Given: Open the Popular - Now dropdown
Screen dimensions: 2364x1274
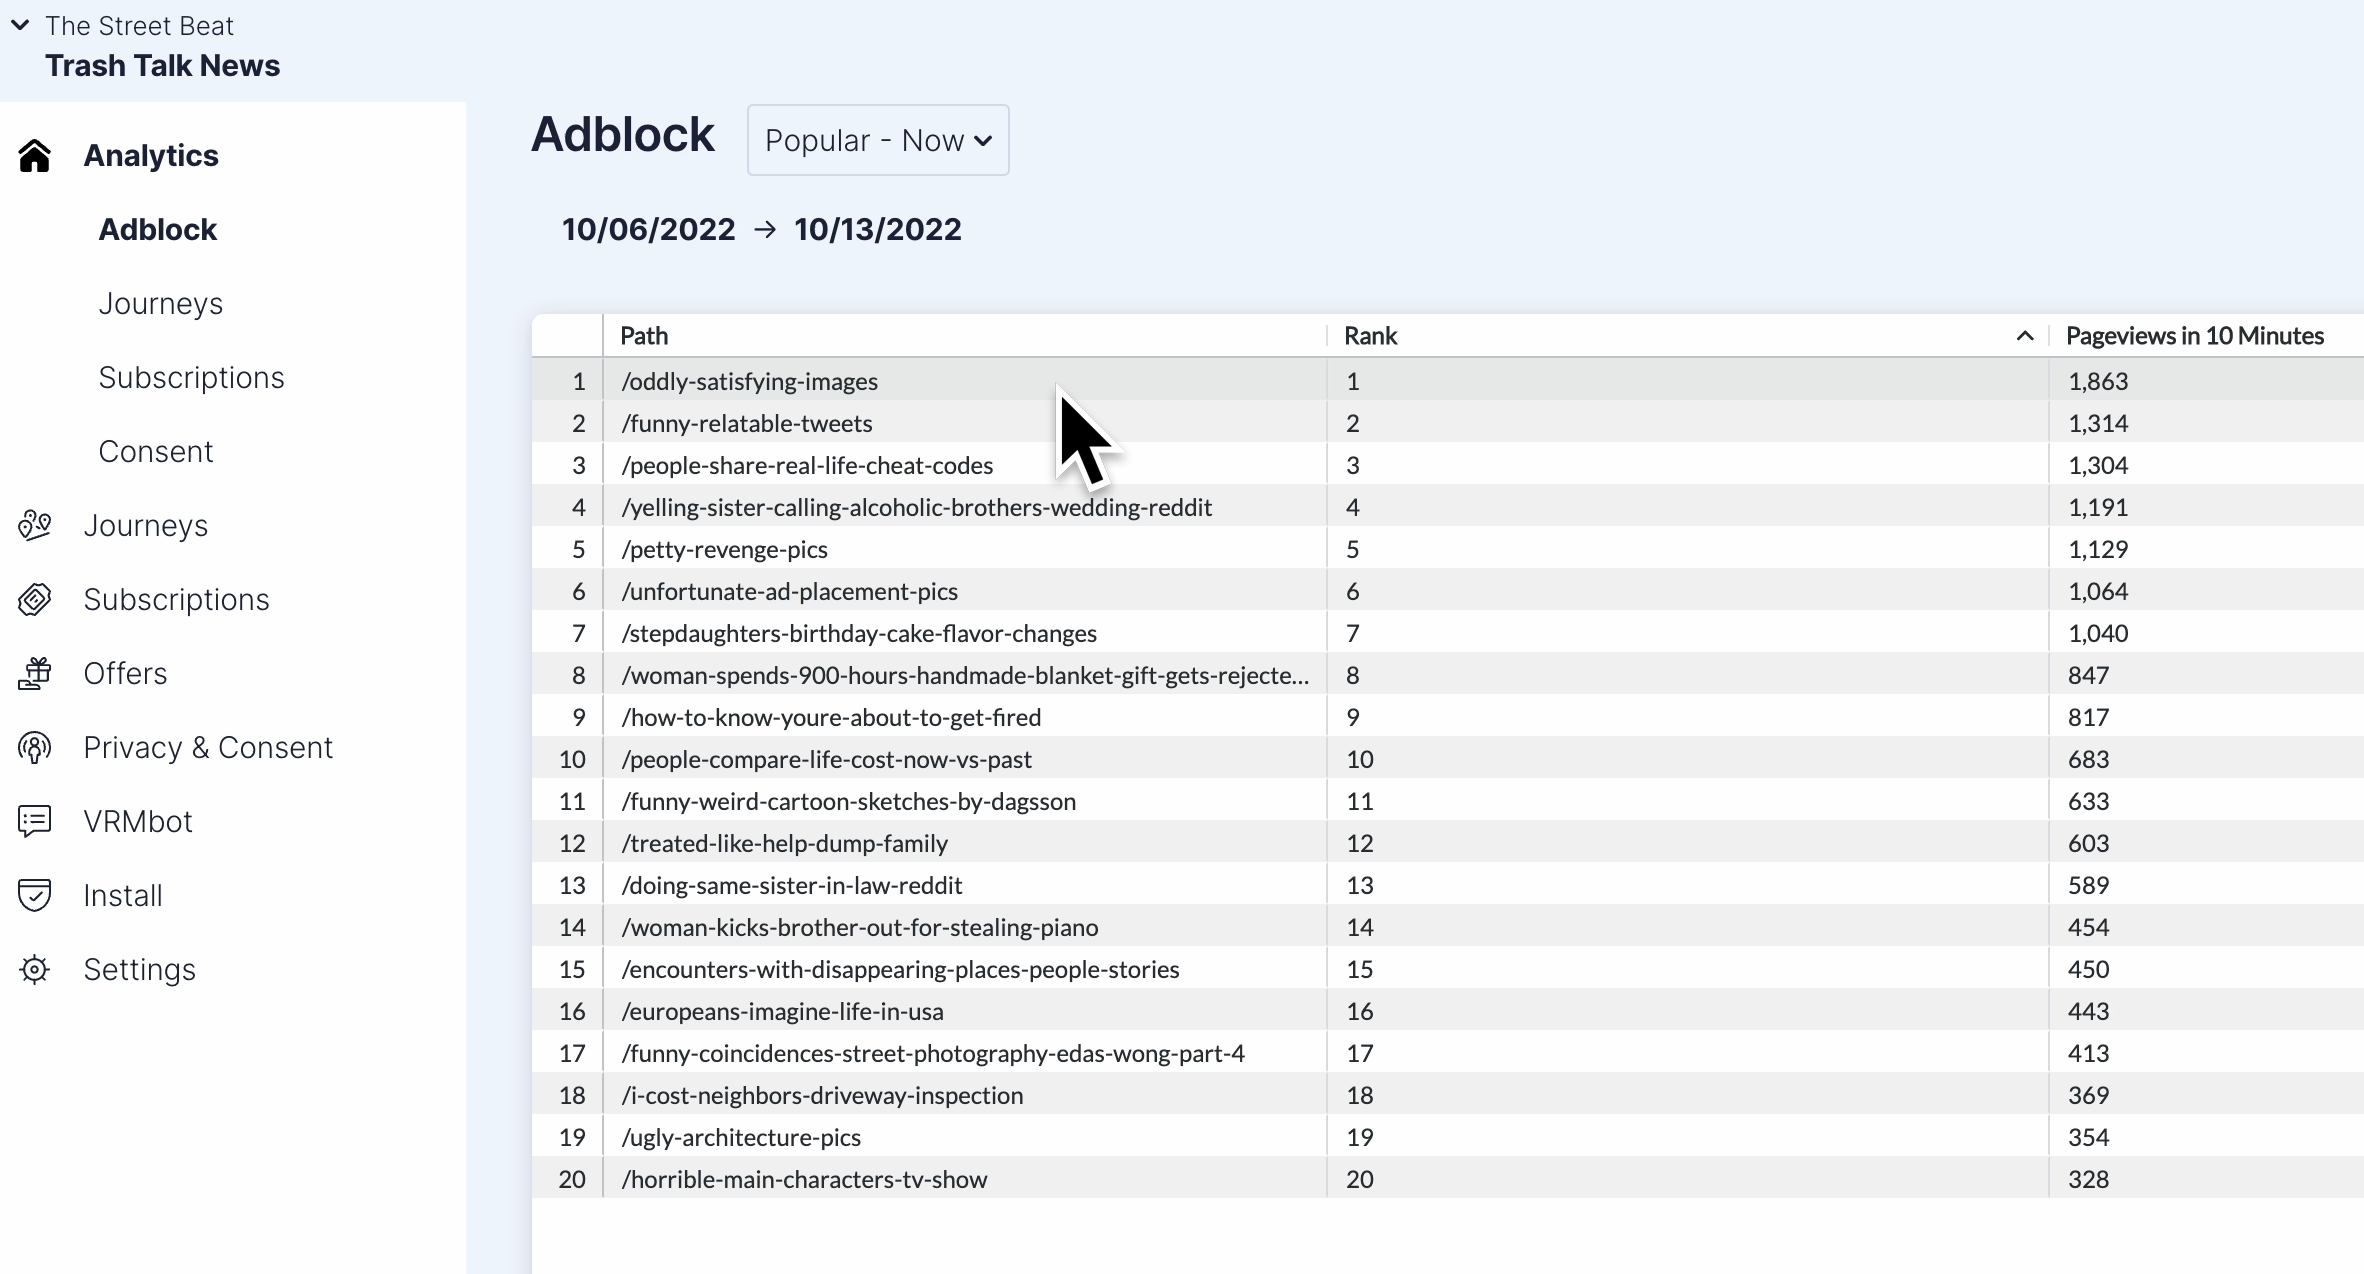Looking at the screenshot, I should pyautogui.click(x=878, y=140).
